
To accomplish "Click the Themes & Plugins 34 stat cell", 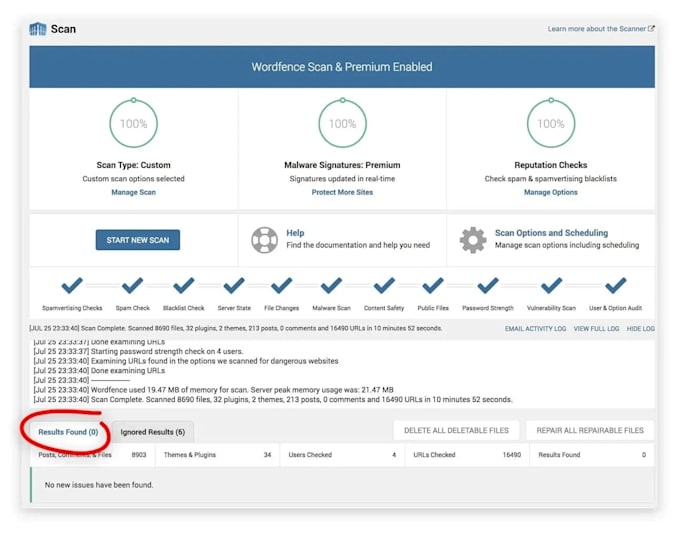I will click(217, 455).
